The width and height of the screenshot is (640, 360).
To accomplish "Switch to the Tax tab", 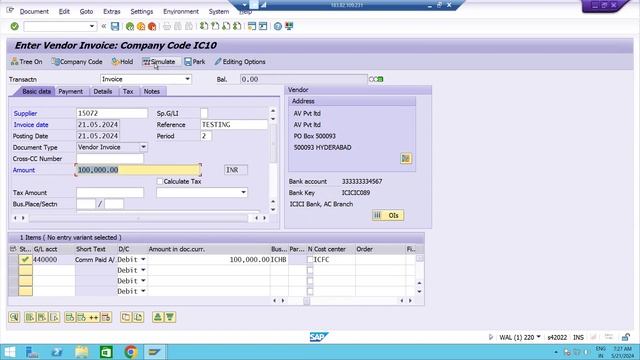I will (128, 91).
